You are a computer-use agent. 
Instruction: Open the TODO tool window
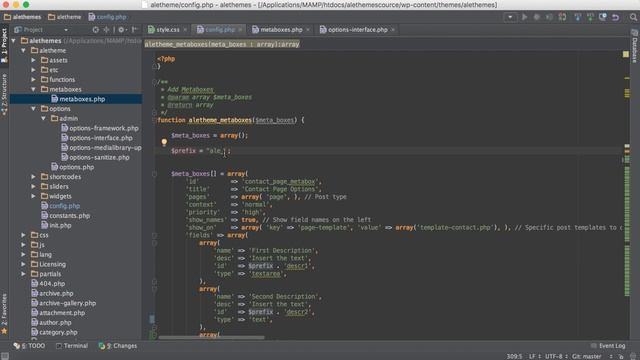(29, 346)
